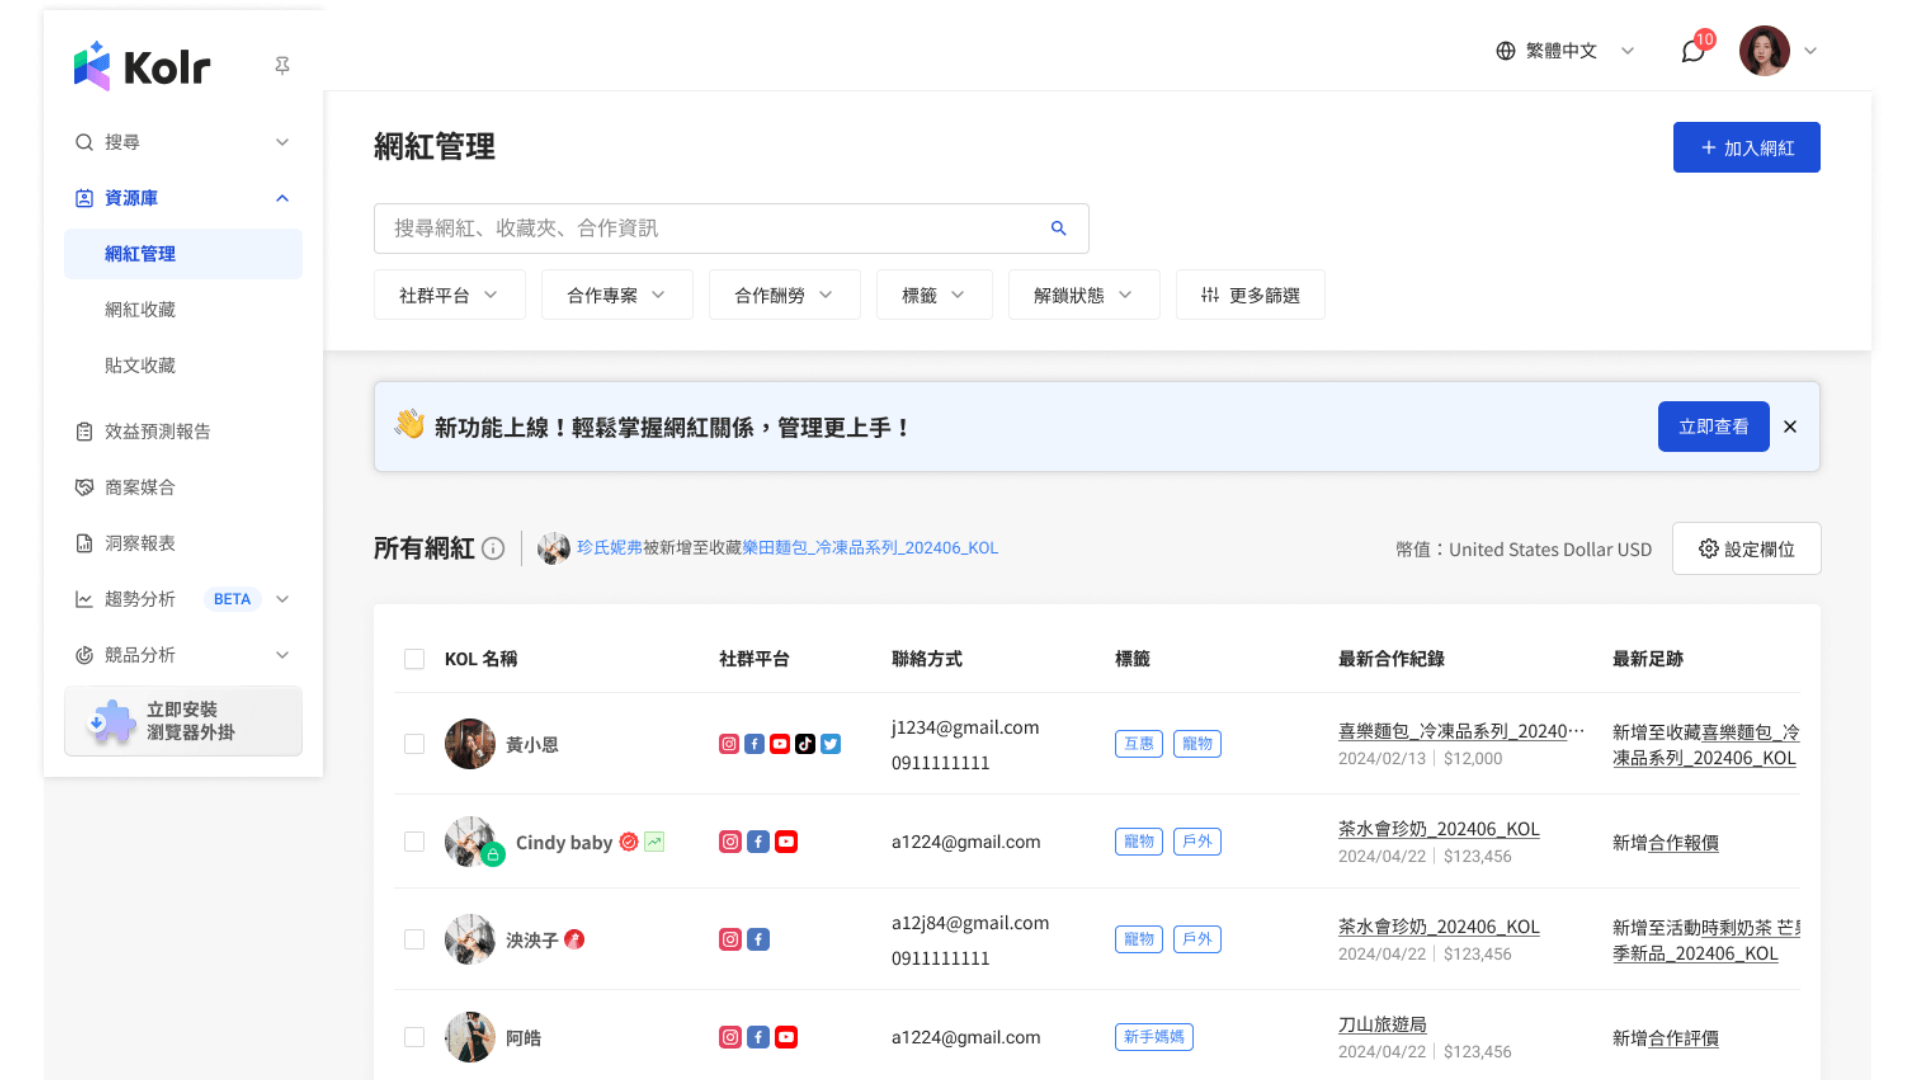
Task: Open the user avatar menu
Action: point(1764,50)
